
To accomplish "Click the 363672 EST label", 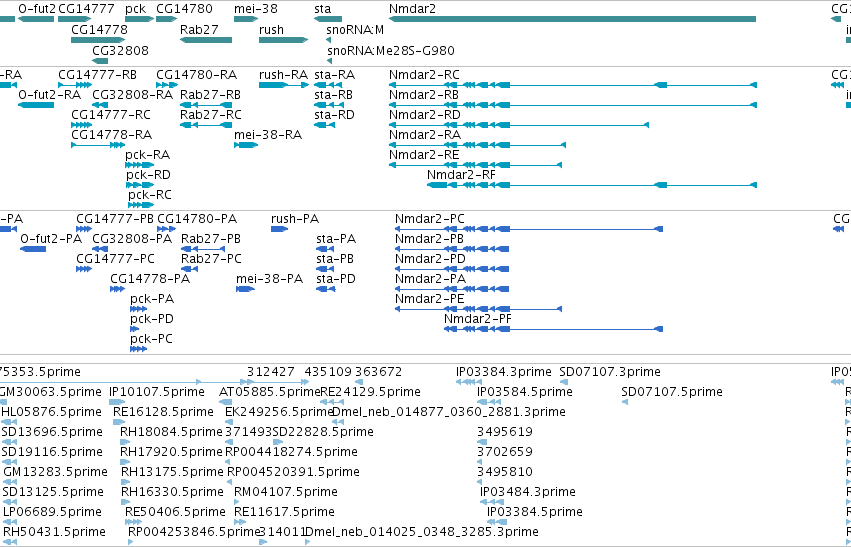I will point(378,372).
